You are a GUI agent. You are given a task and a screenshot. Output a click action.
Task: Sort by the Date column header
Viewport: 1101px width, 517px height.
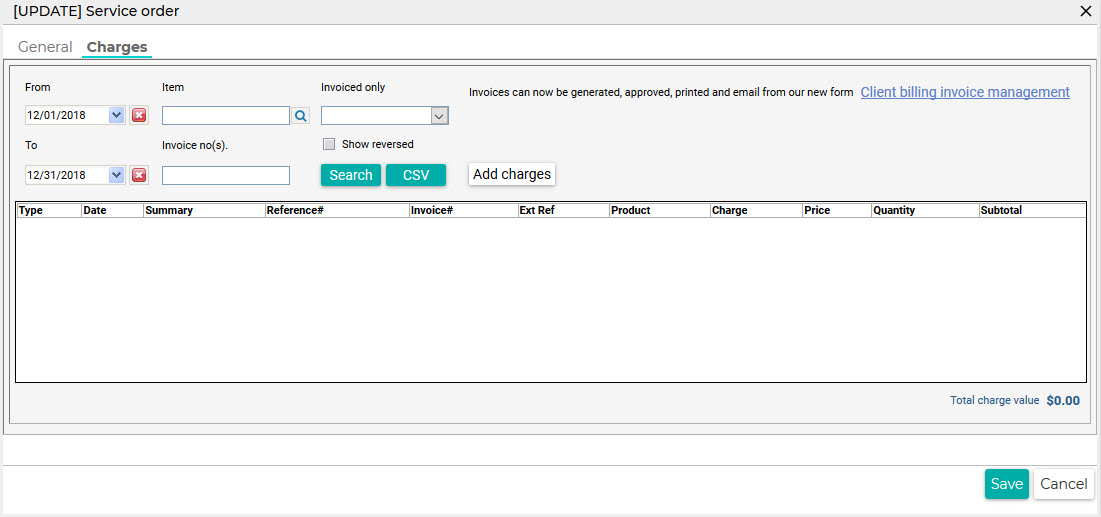point(112,210)
